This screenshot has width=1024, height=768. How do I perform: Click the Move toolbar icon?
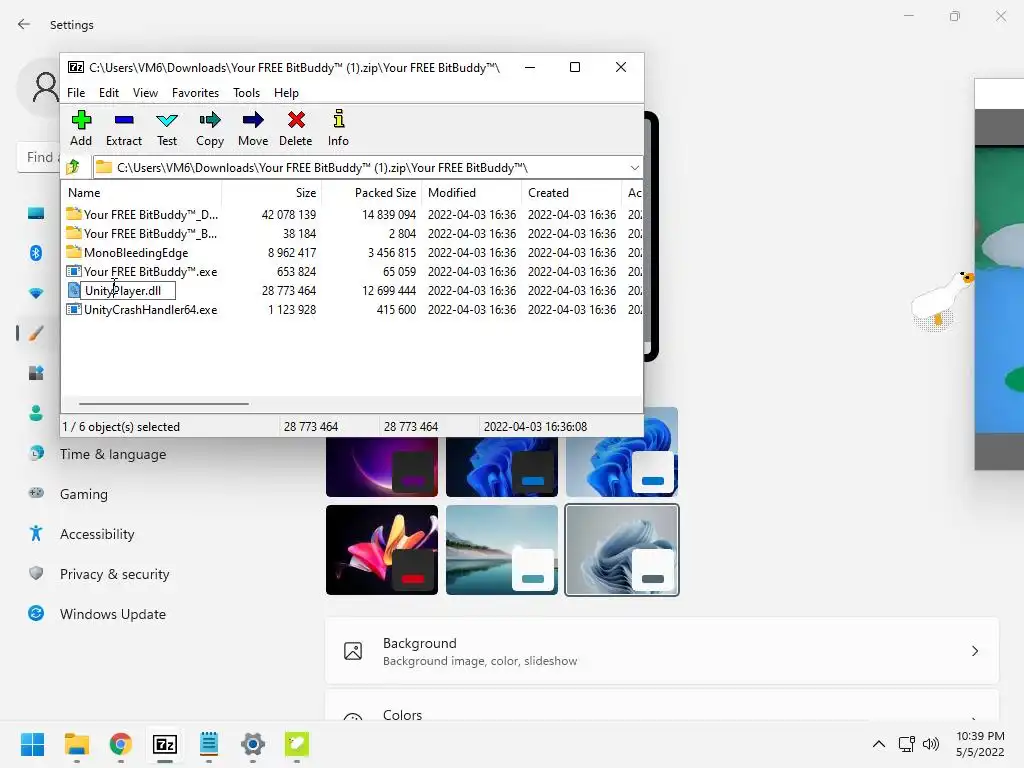pyautogui.click(x=253, y=128)
